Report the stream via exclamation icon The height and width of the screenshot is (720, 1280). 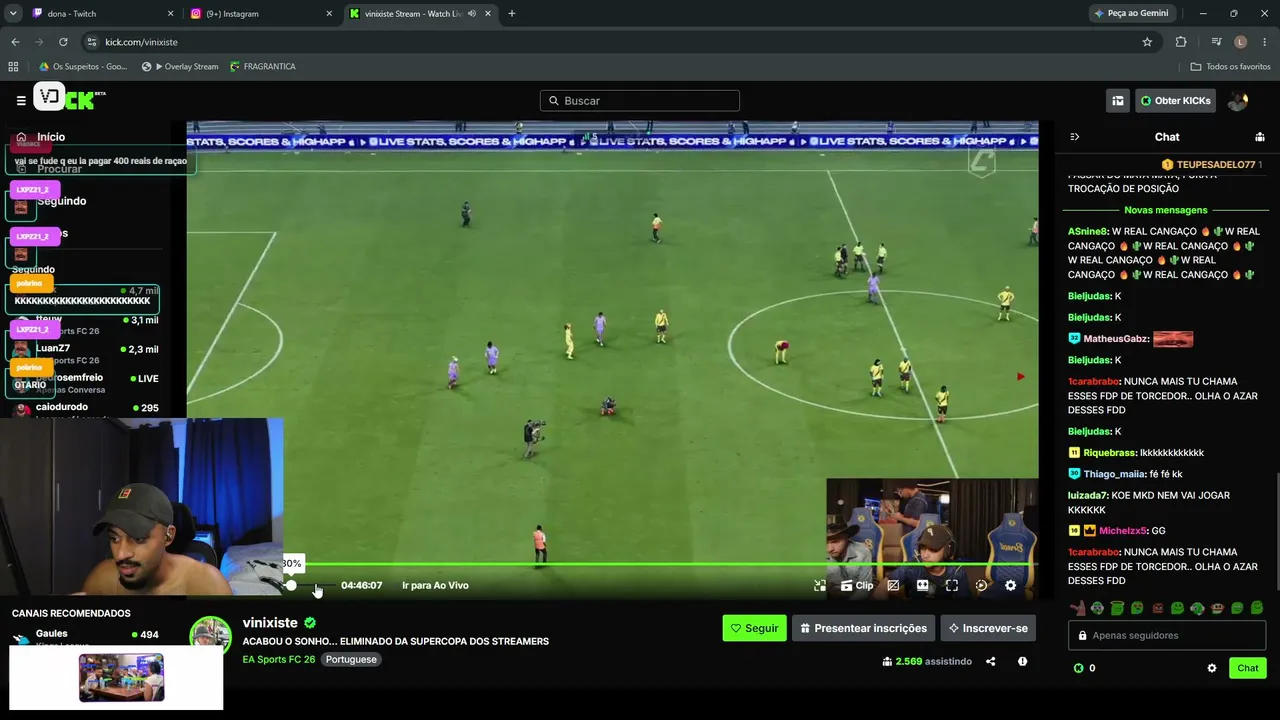click(1022, 661)
